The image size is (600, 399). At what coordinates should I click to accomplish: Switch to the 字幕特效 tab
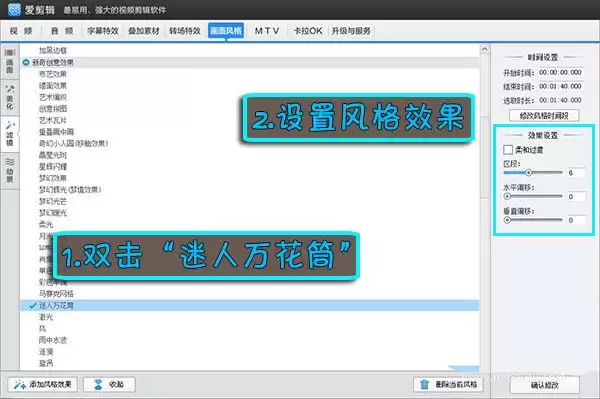coord(103,31)
